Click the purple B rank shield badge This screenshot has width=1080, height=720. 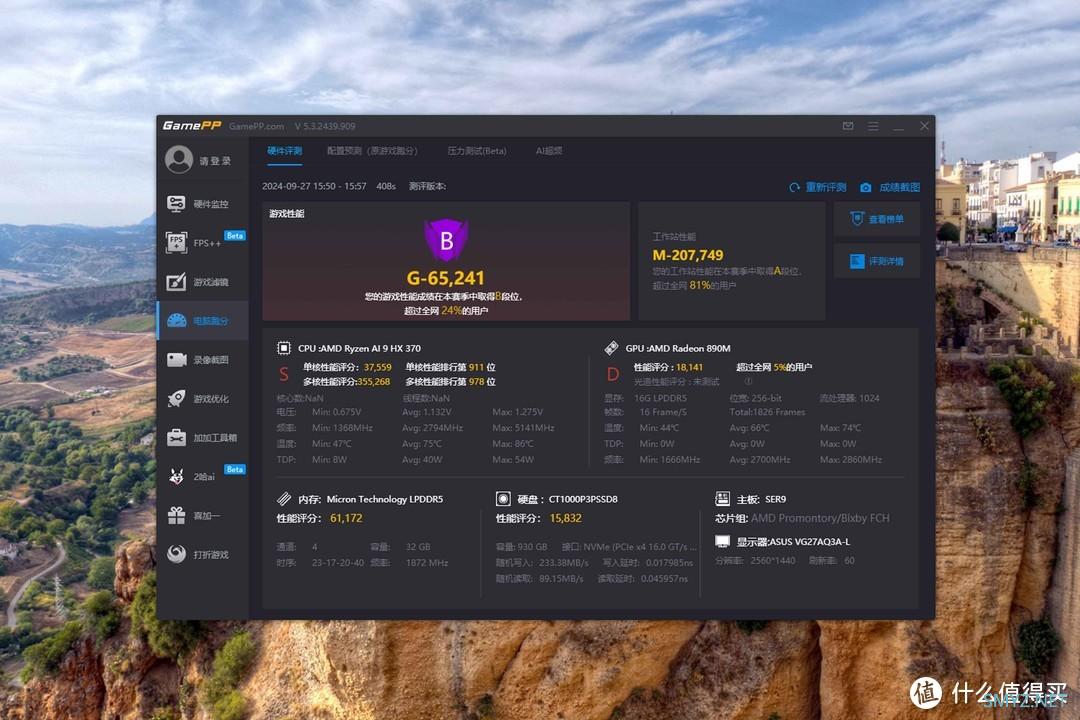446,240
